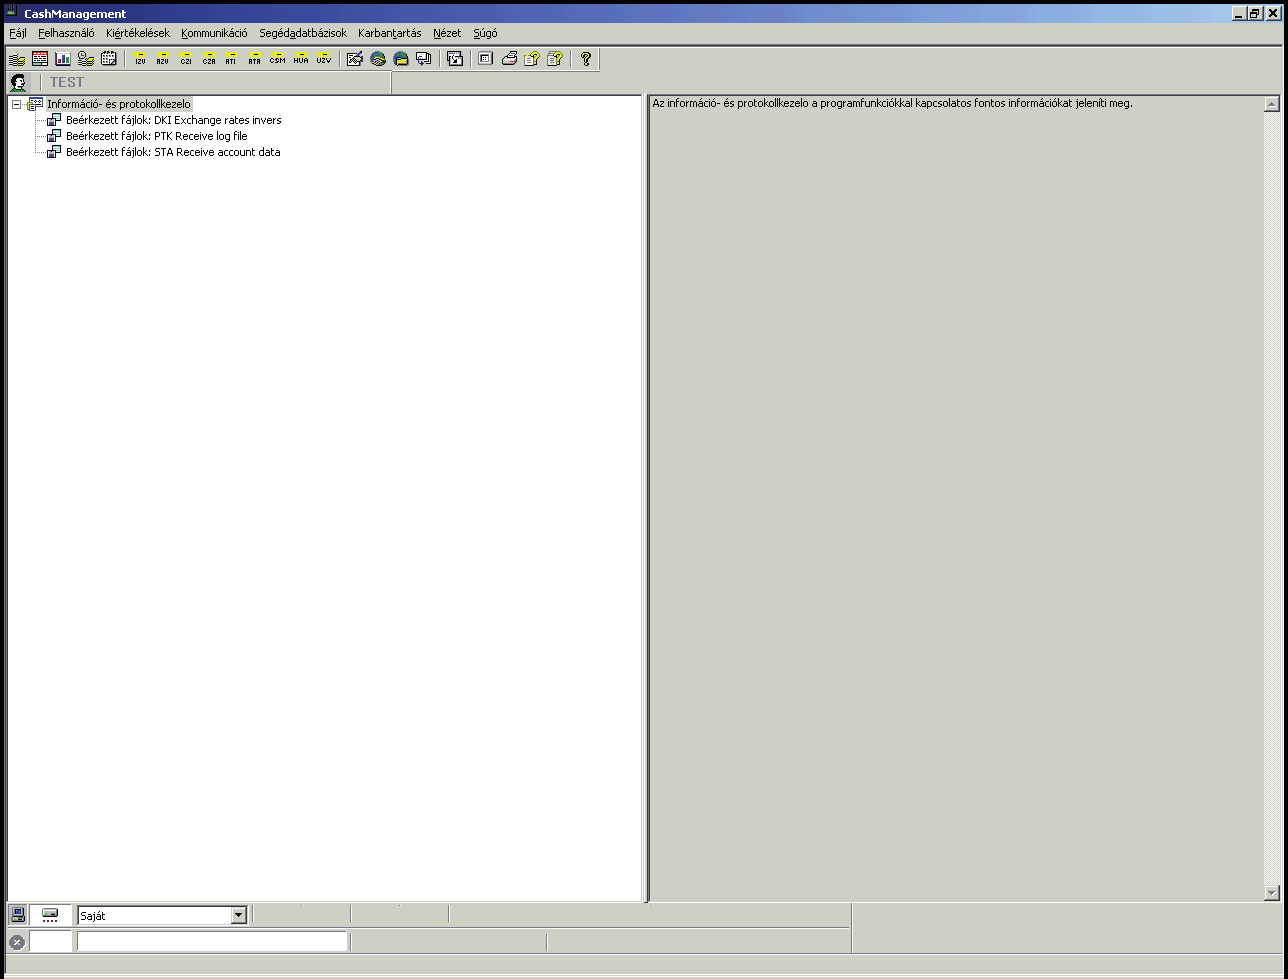Click the ATA toolbar button
Image resolution: width=1288 pixels, height=979 pixels.
click(254, 59)
